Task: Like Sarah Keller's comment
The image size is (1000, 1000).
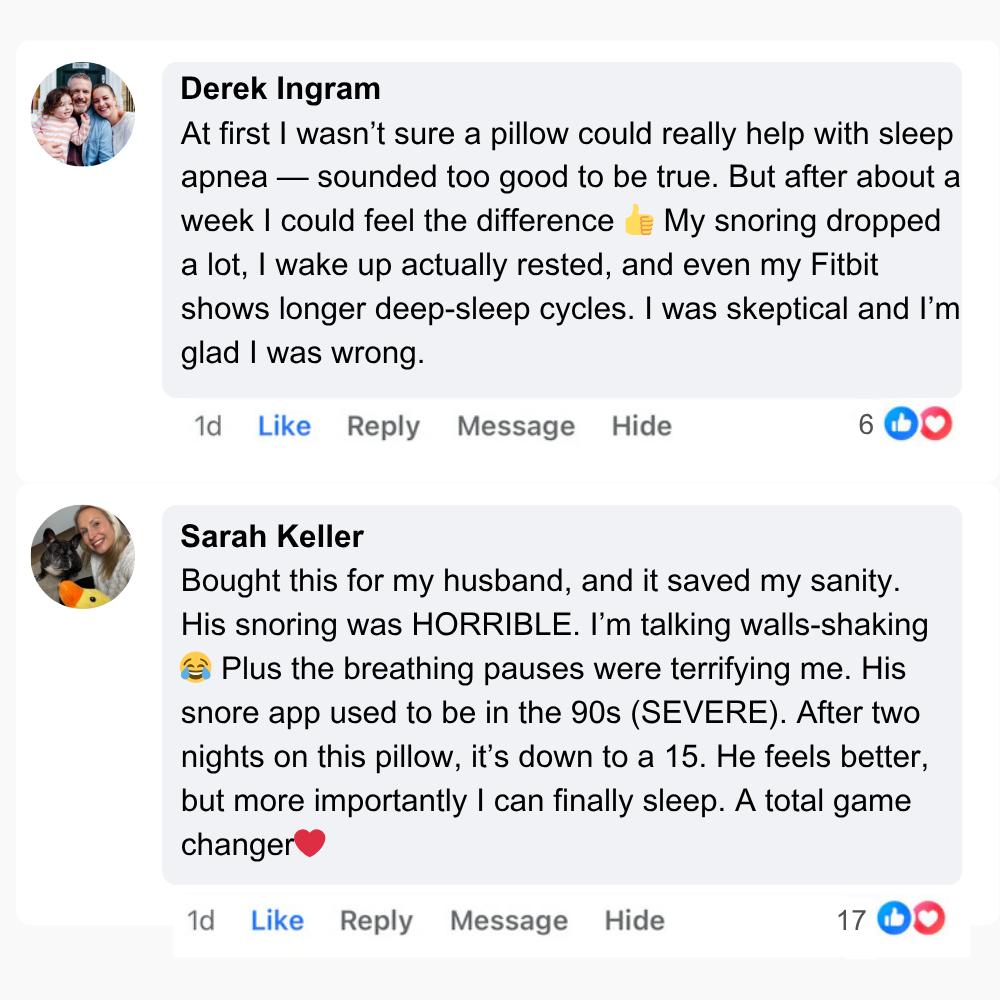Action: point(277,920)
